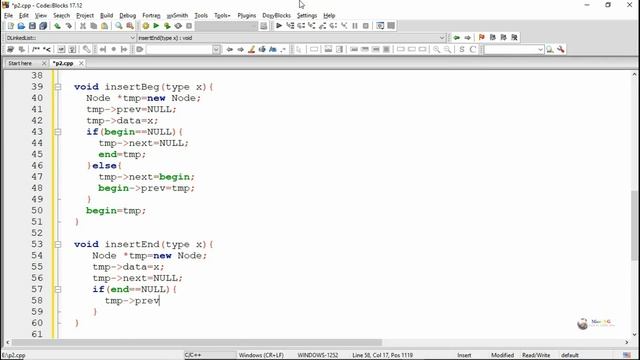640x360 pixels.
Task: Undo the last edit via toolbar
Action: pos(58,26)
